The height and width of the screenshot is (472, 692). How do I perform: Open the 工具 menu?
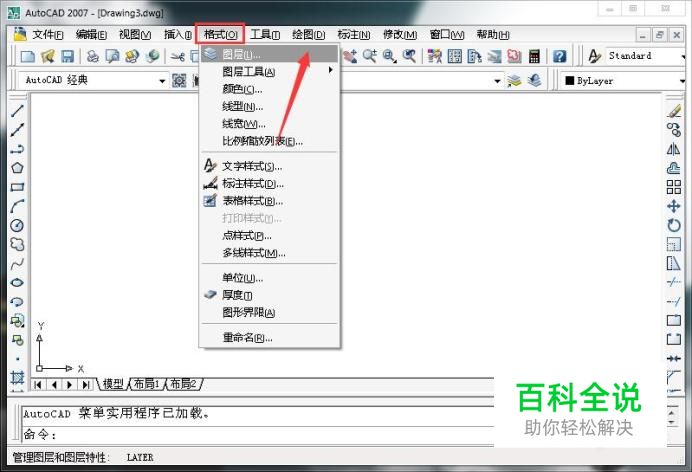click(265, 34)
